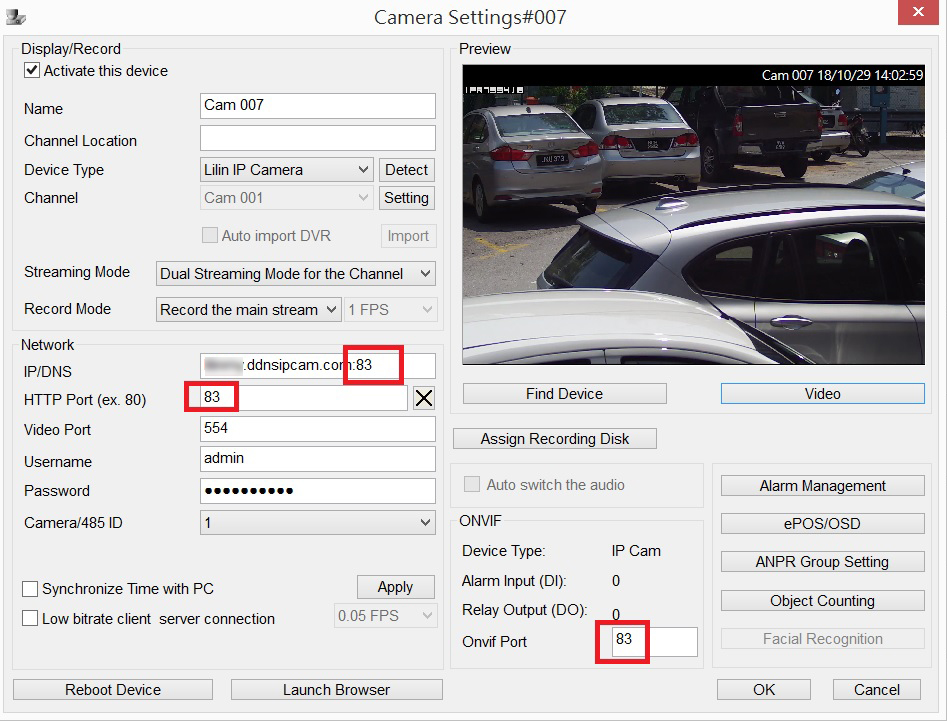The height and width of the screenshot is (721, 947).
Task: Expand the Streaming Mode dropdown
Action: pos(297,274)
